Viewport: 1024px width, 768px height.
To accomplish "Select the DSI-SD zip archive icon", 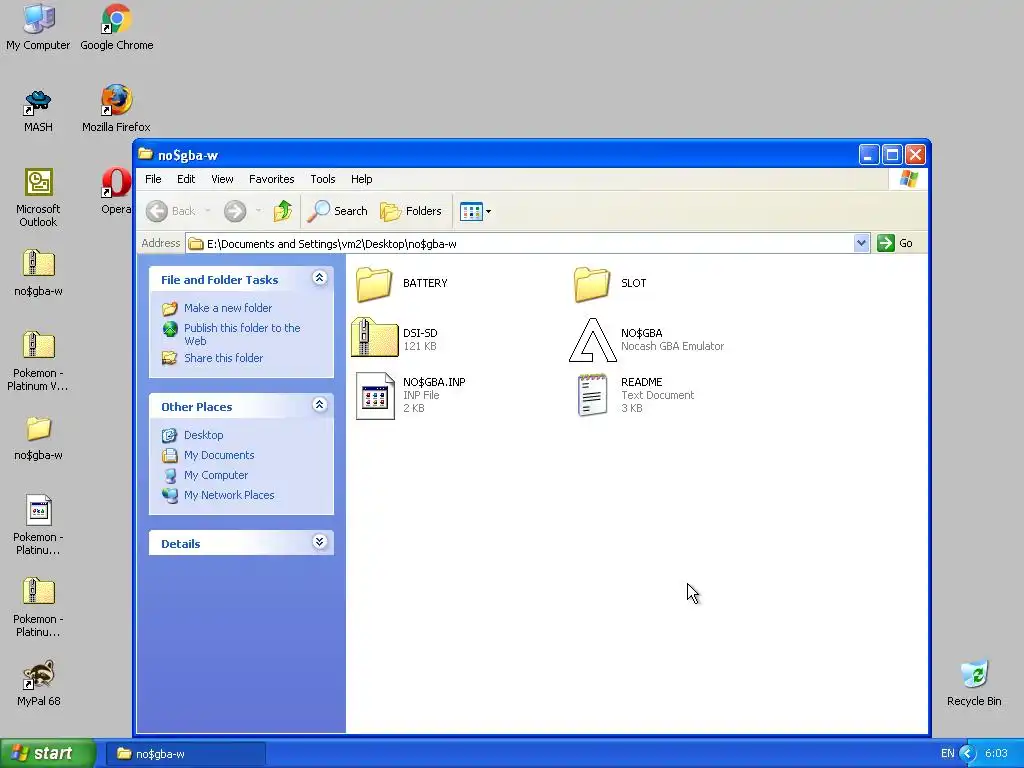I will 374,337.
